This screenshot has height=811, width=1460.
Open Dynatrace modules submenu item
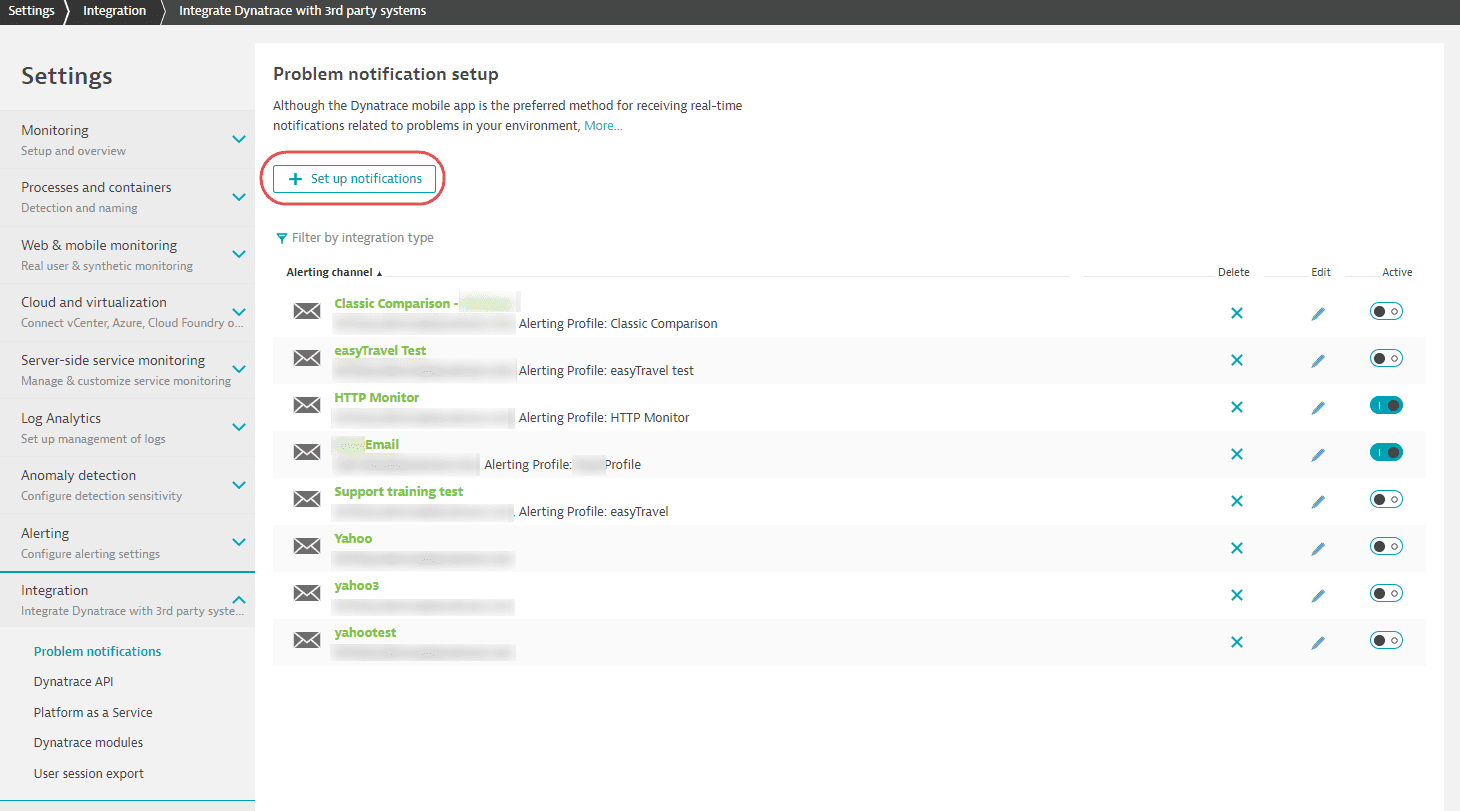(88, 743)
